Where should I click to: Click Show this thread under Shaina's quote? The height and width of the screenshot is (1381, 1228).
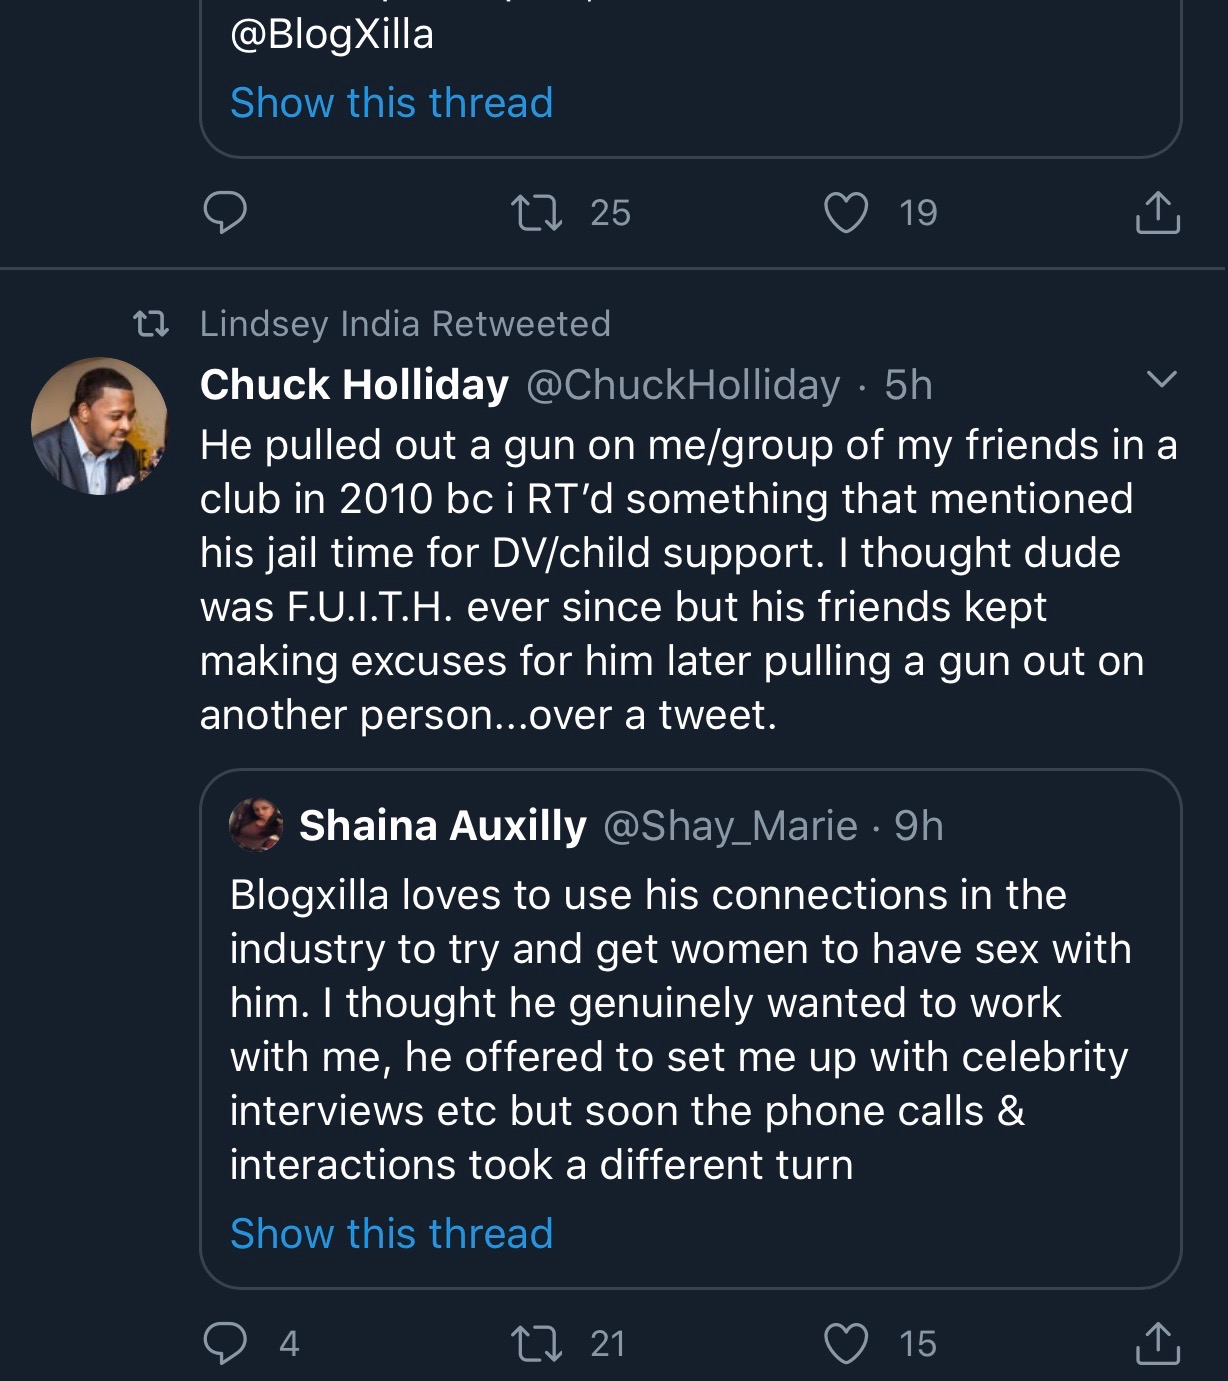[391, 1233]
